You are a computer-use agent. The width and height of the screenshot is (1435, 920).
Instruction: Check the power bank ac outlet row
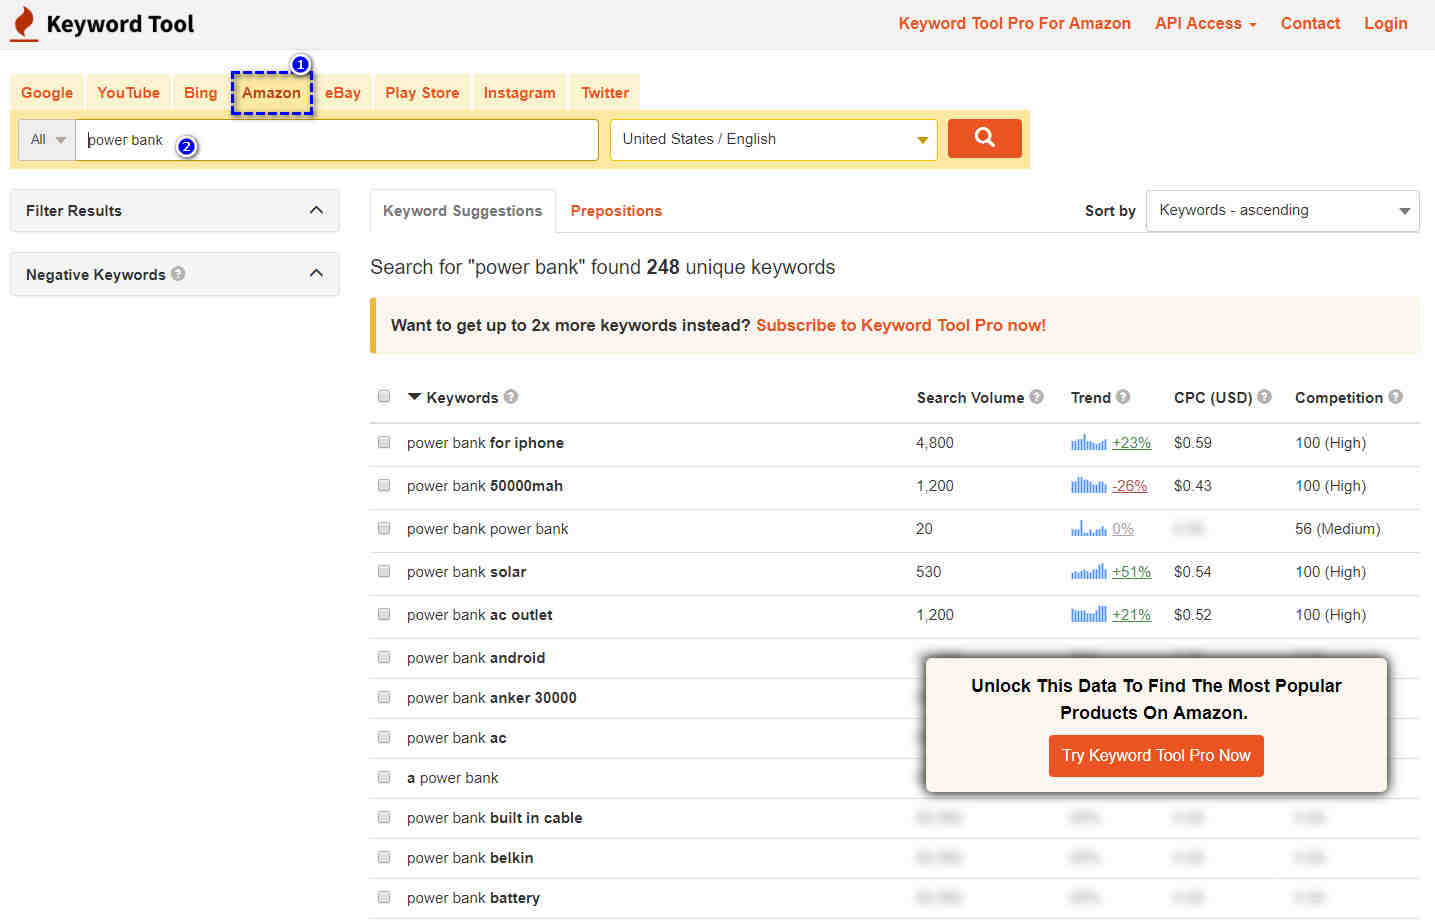click(384, 614)
